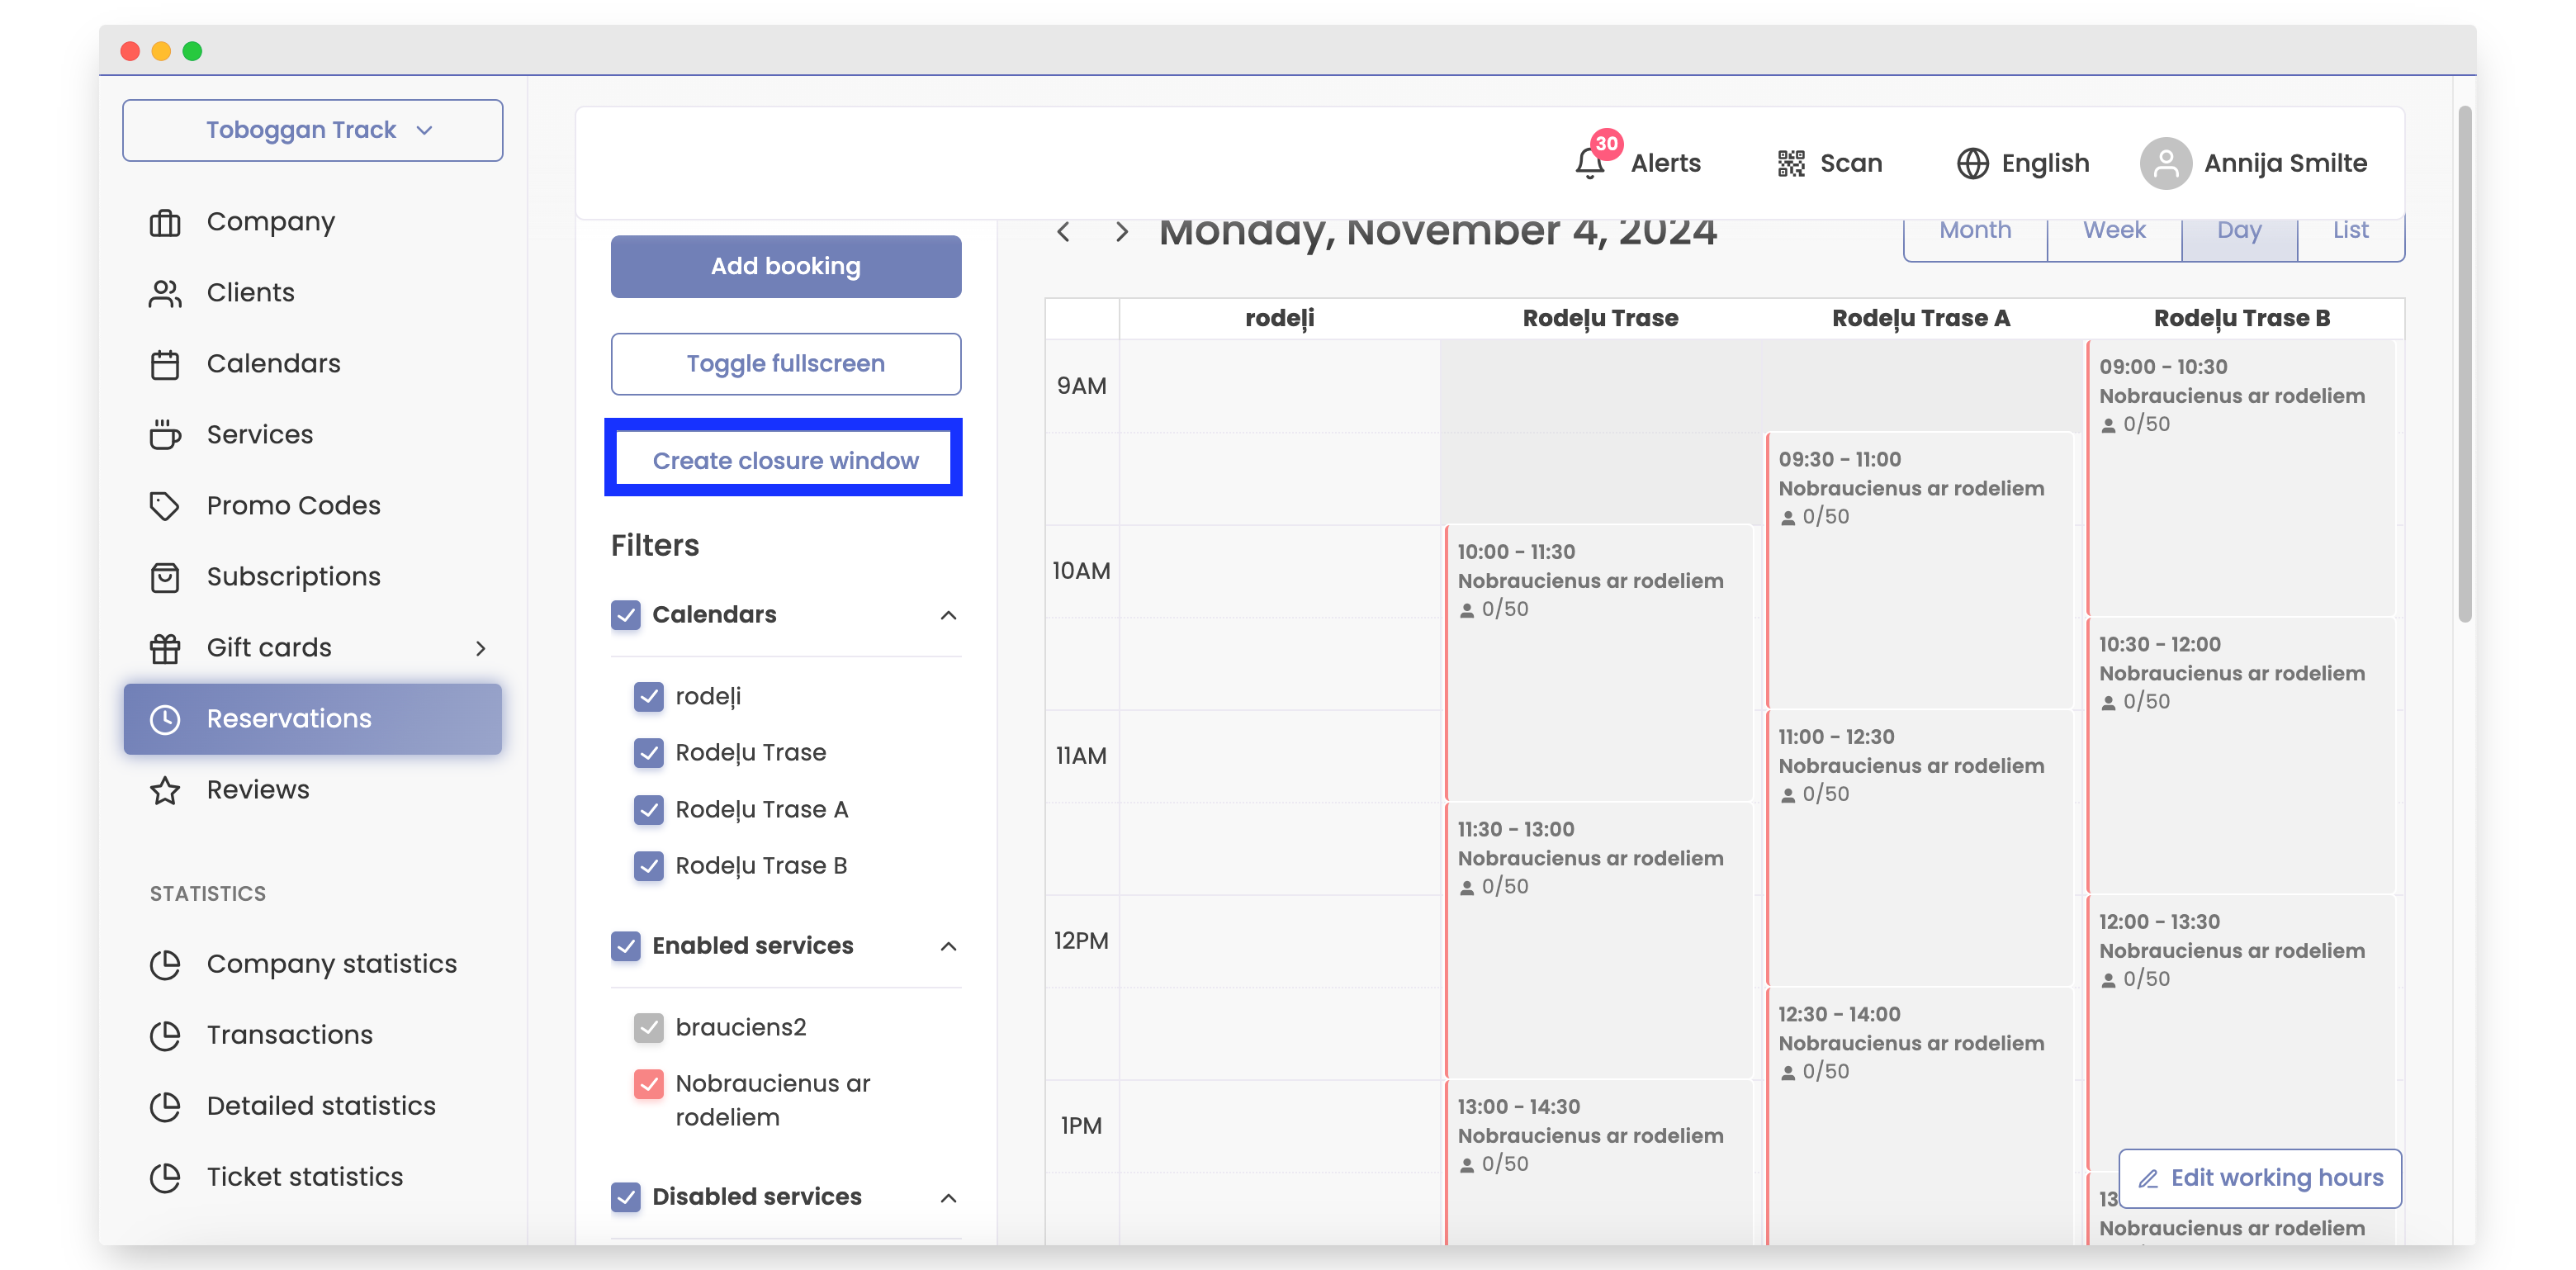Uncheck the rodeļi calendar checkbox
The image size is (2576, 1270).
click(649, 696)
